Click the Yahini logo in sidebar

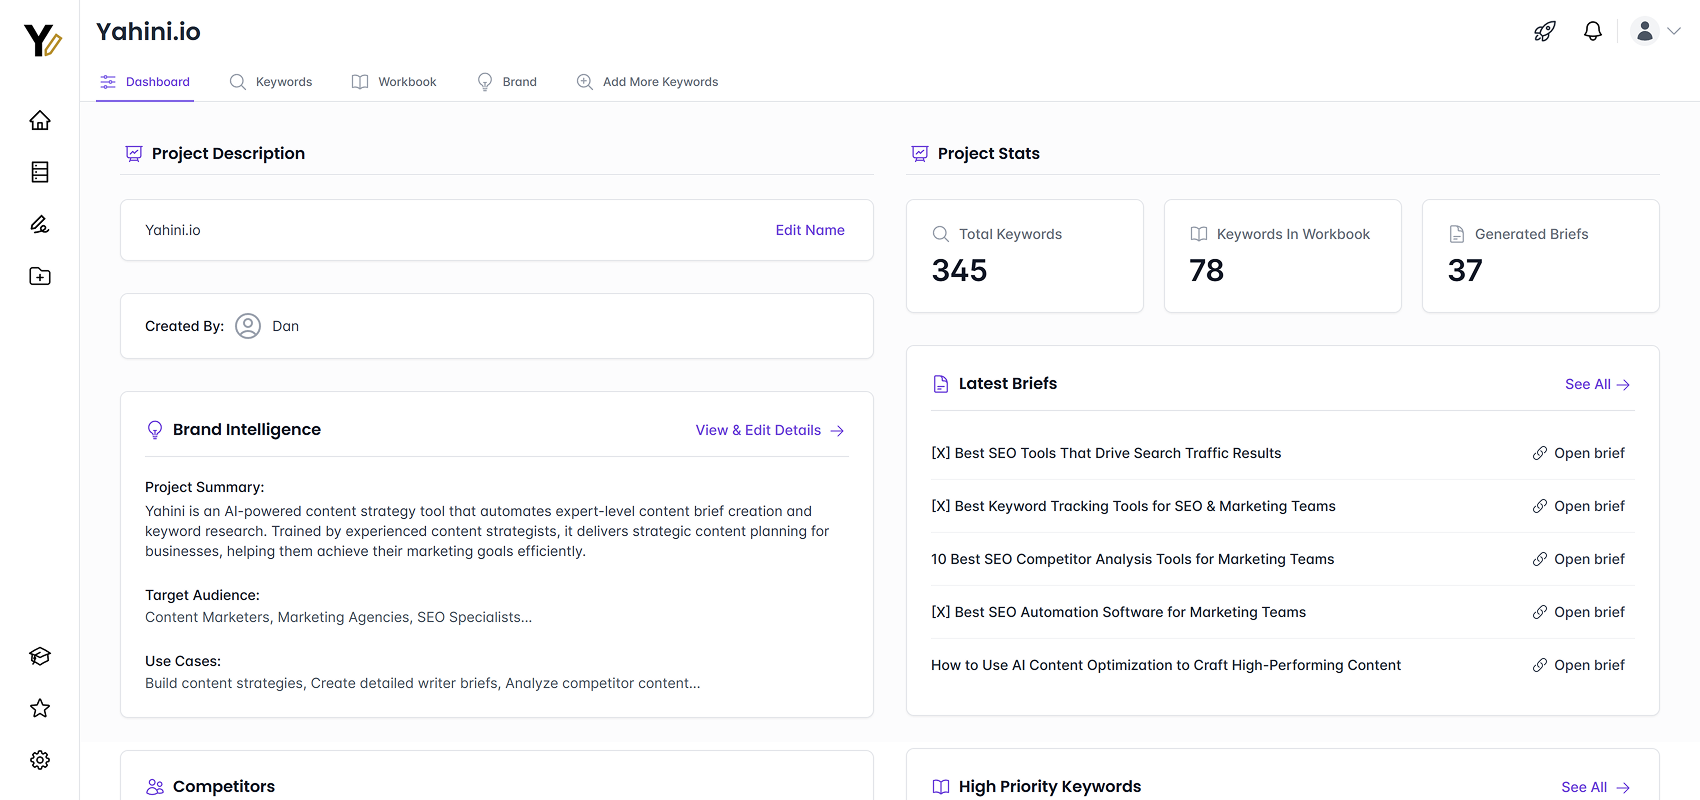tap(42, 40)
